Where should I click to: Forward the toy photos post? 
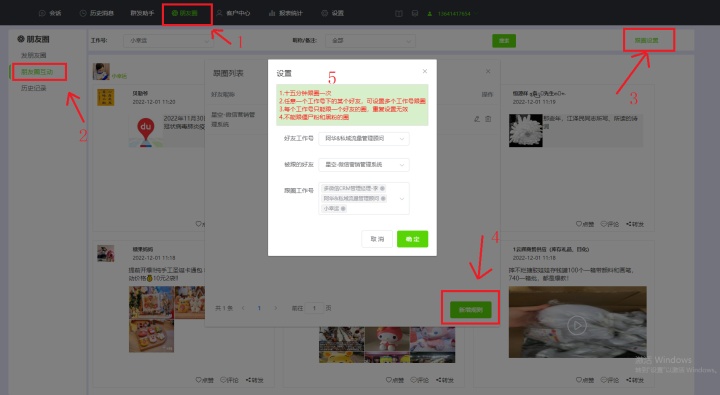coord(444,380)
